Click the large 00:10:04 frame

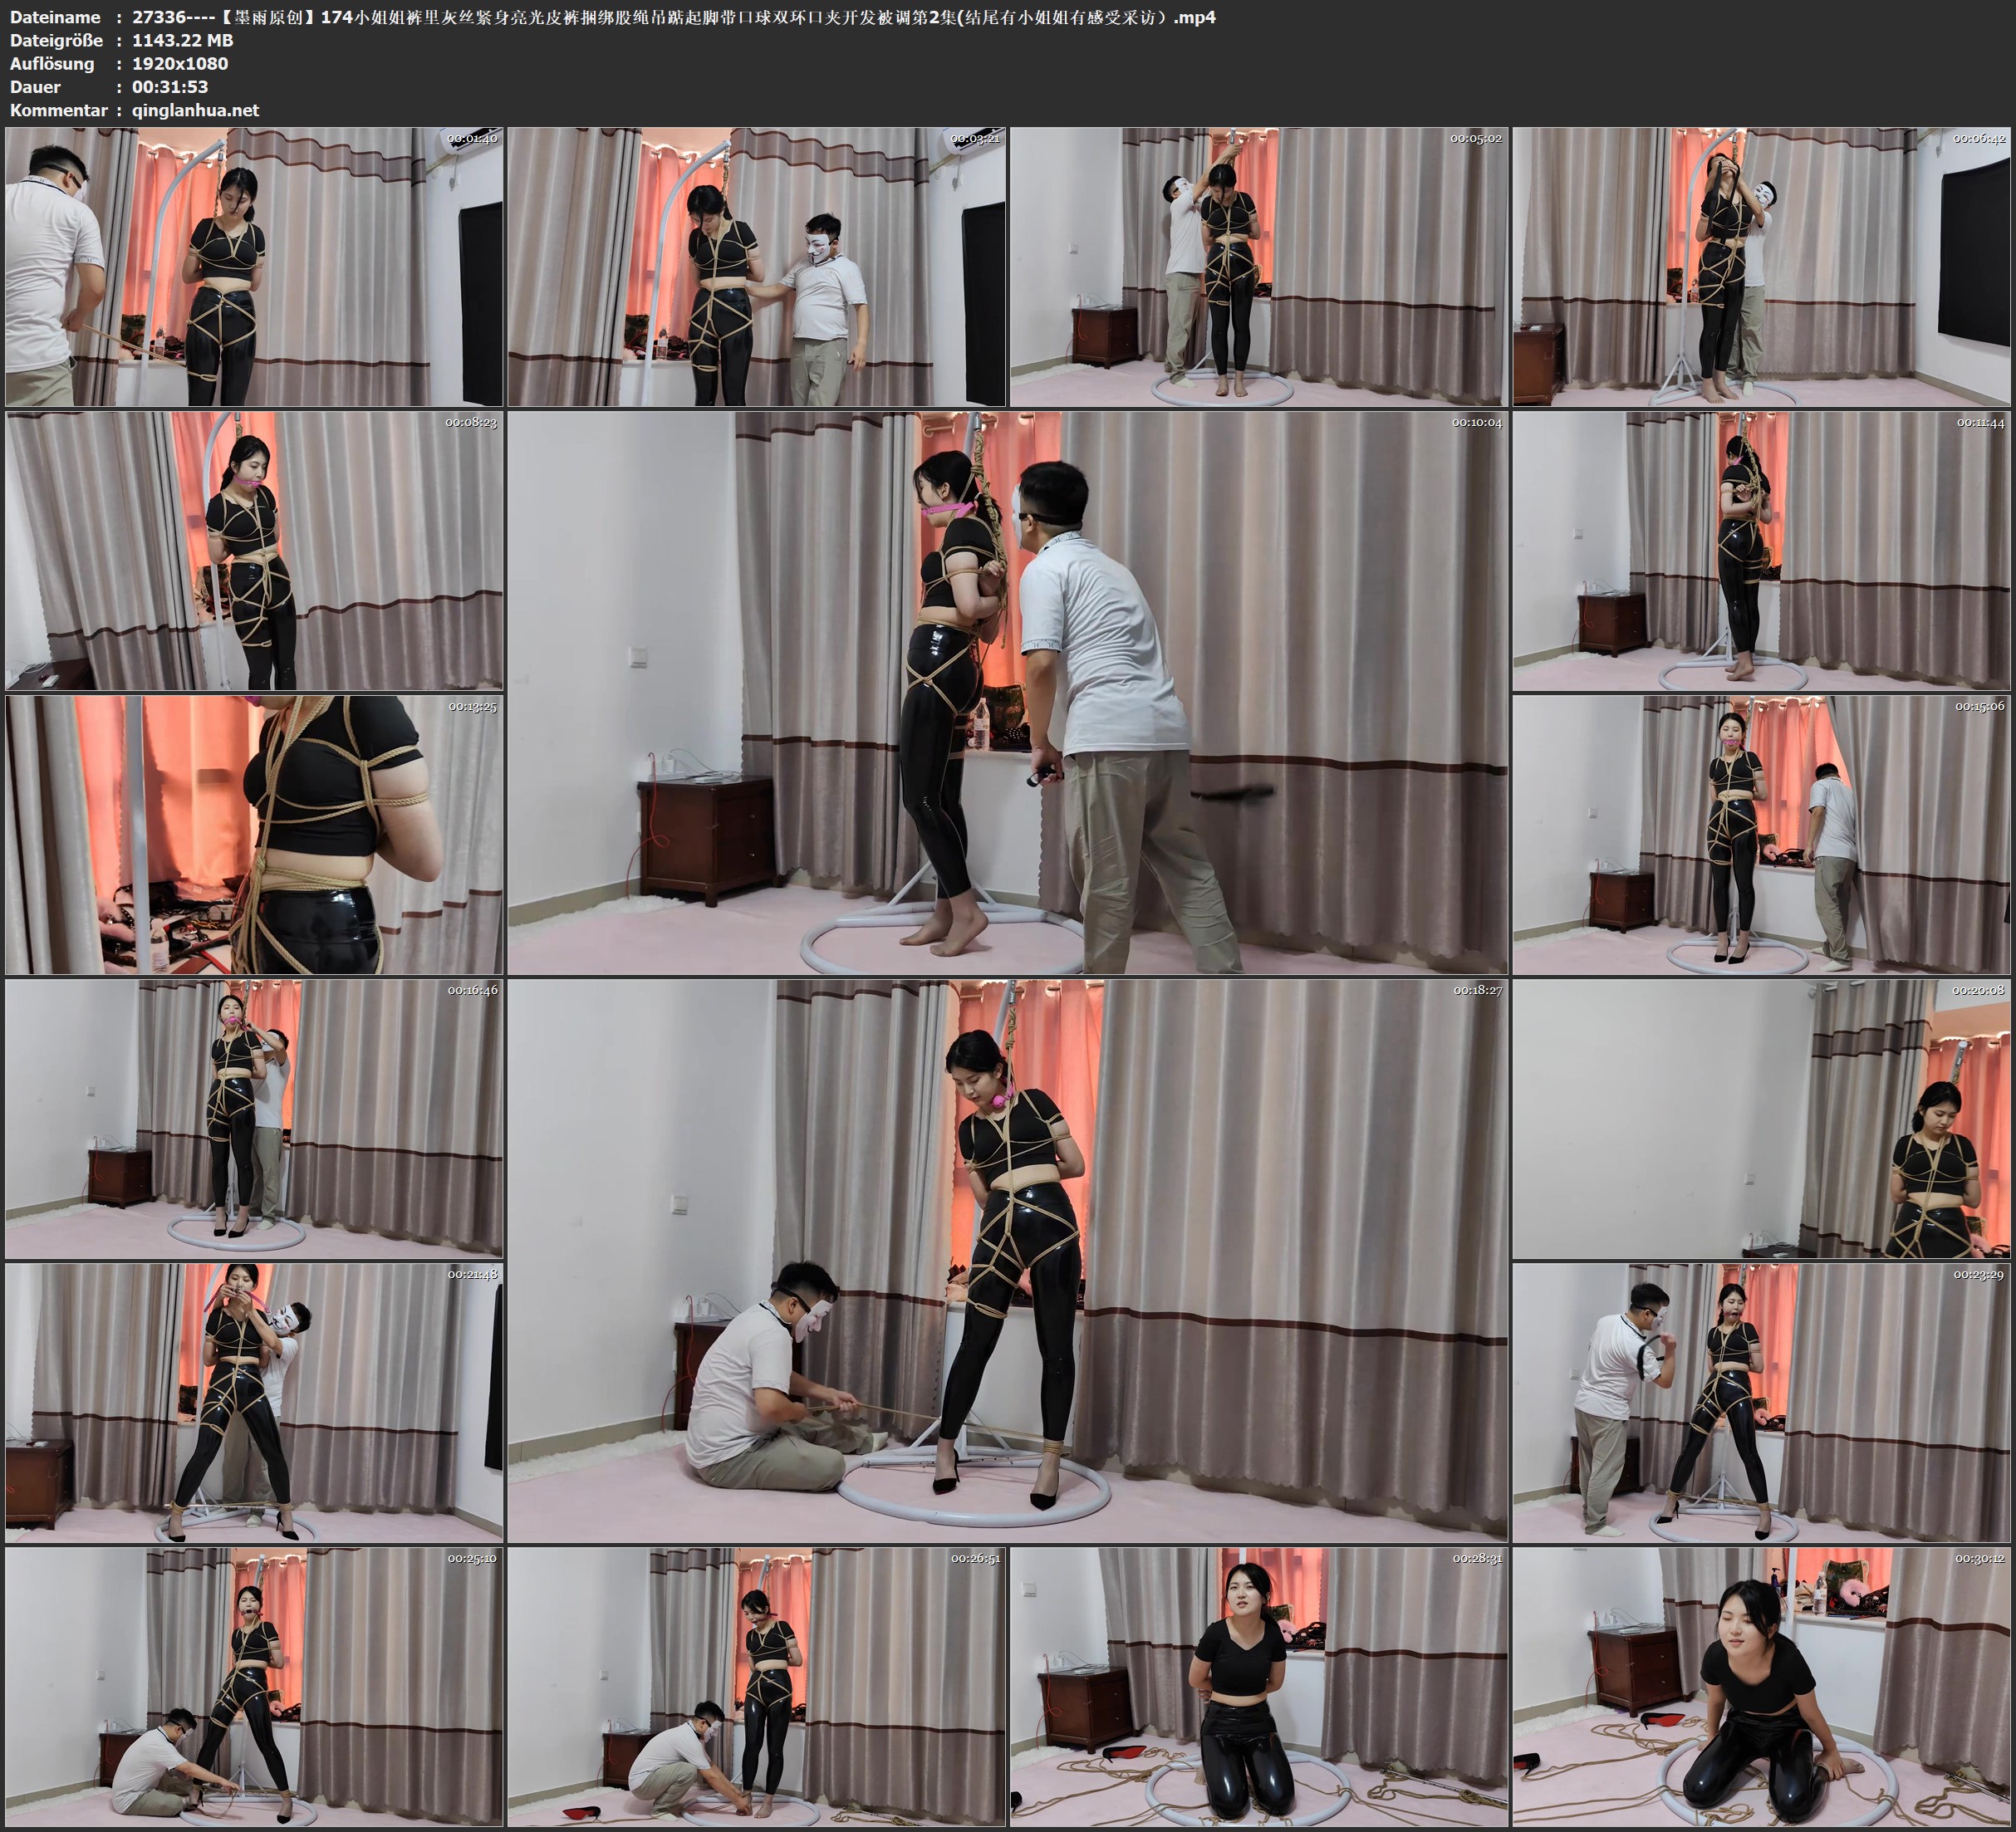pos(1007,692)
